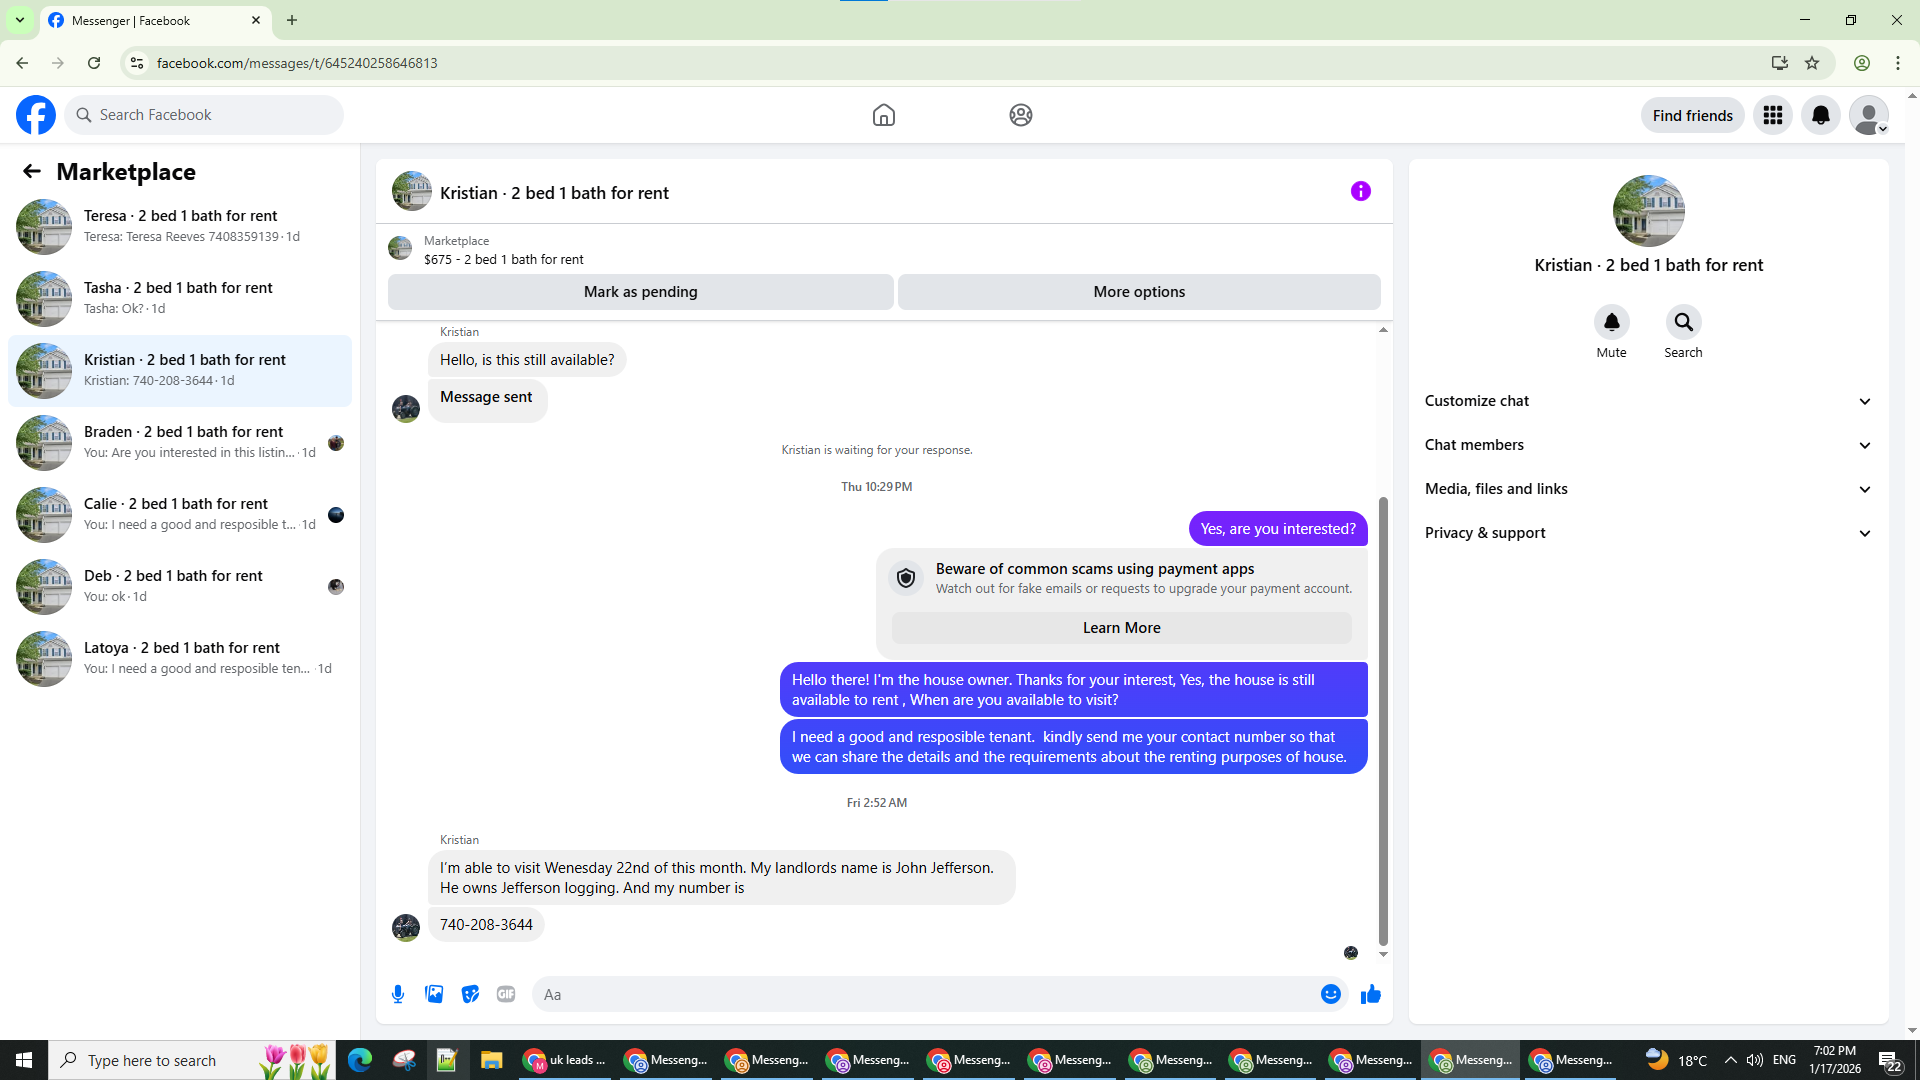Click Learn More on the scam warning
Viewport: 1920px width, 1080px height.
point(1121,628)
